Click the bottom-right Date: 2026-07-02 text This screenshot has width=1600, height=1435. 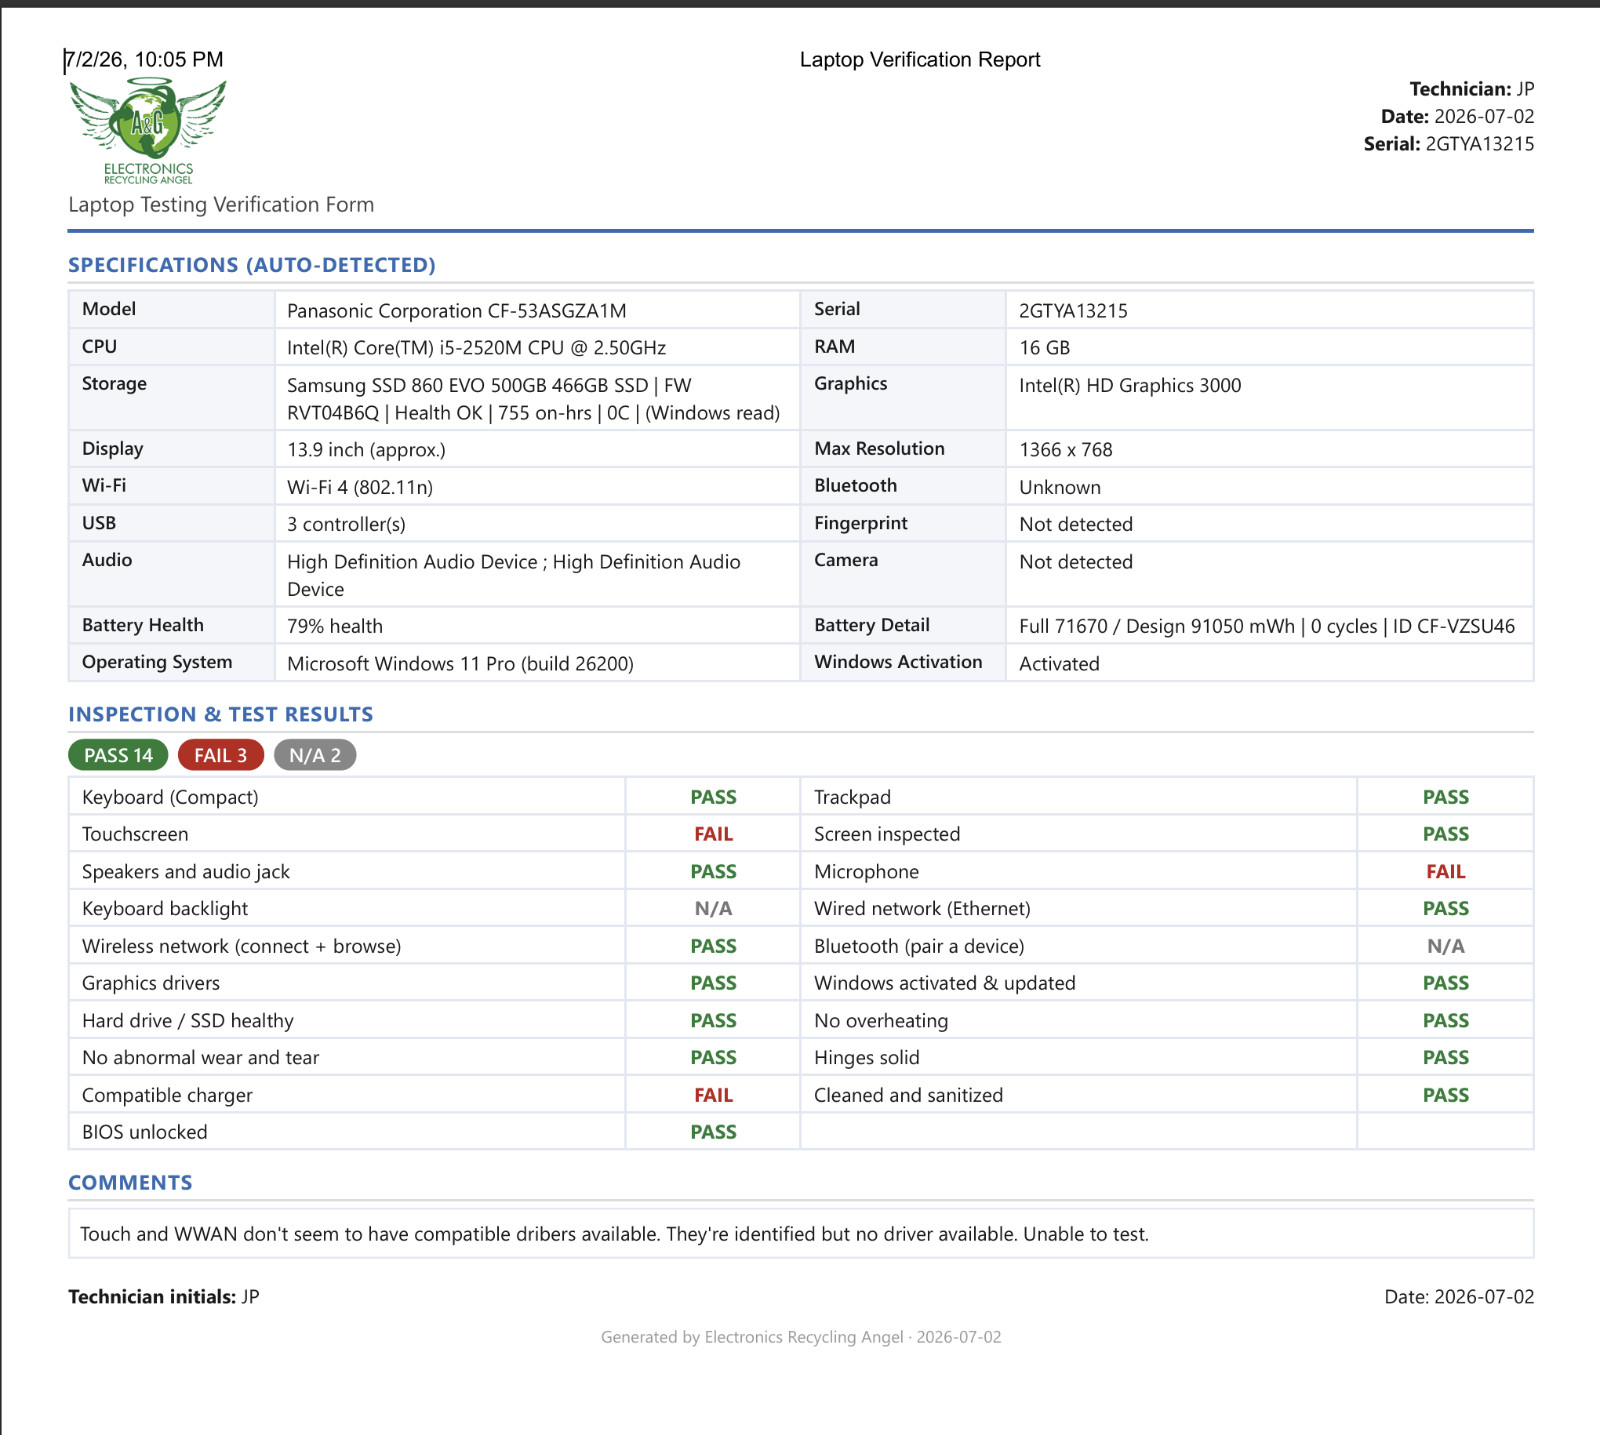[x=1459, y=1297]
